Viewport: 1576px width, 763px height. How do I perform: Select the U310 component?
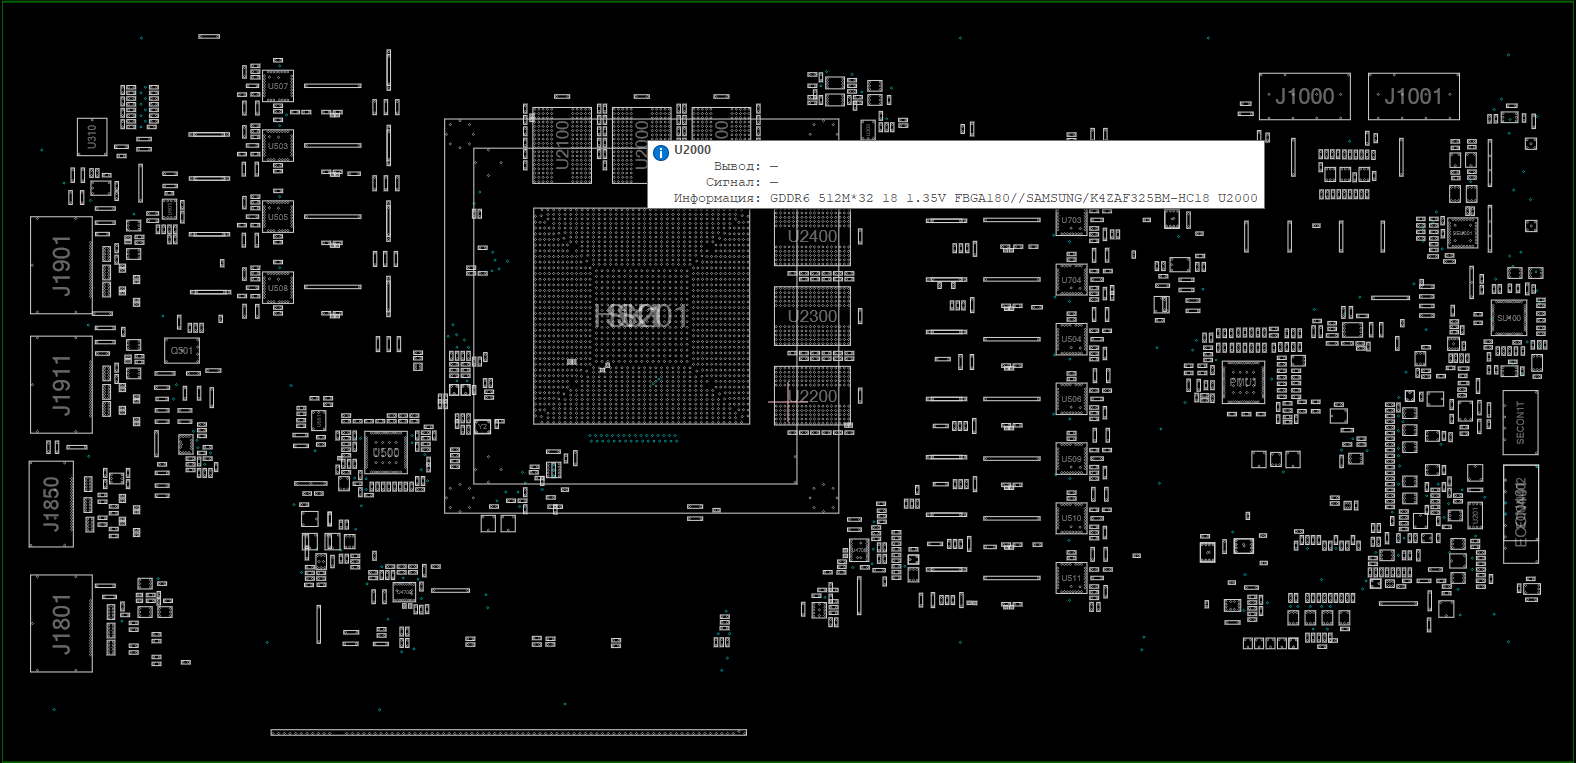tap(92, 136)
